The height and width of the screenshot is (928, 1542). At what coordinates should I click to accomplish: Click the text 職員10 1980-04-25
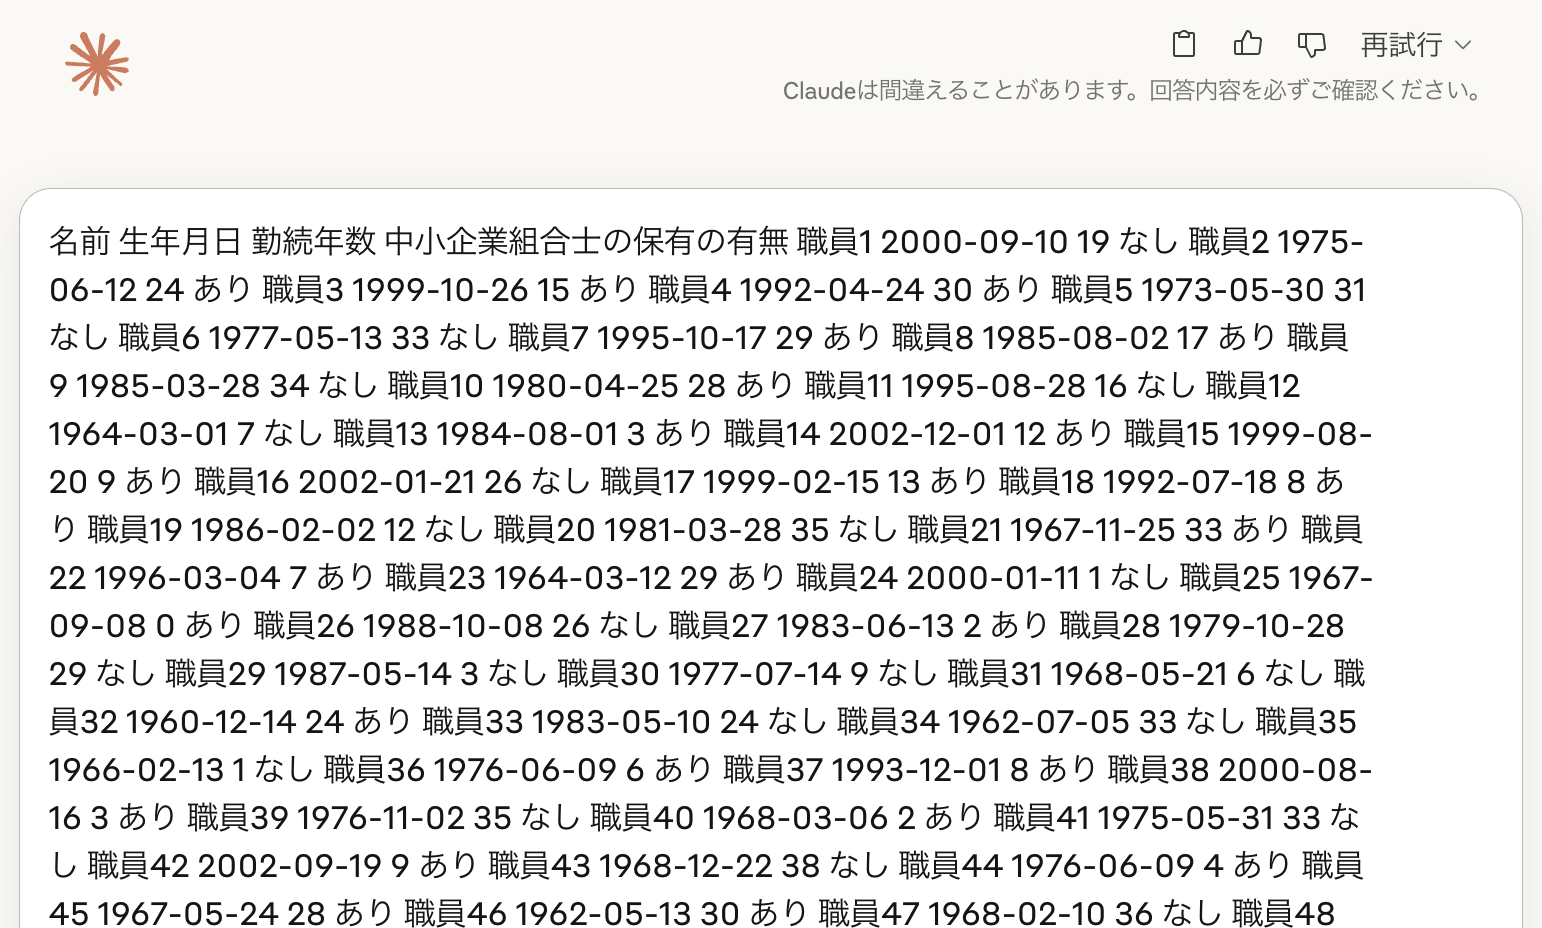pyautogui.click(x=533, y=385)
